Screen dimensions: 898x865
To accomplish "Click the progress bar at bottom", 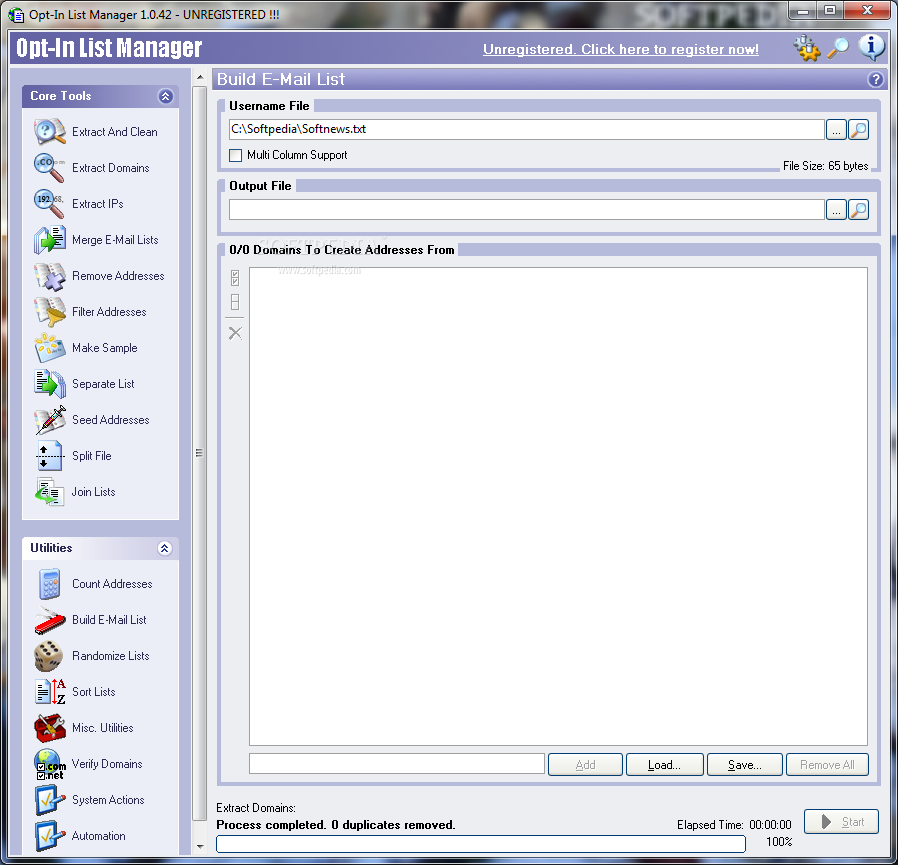I will [481, 844].
